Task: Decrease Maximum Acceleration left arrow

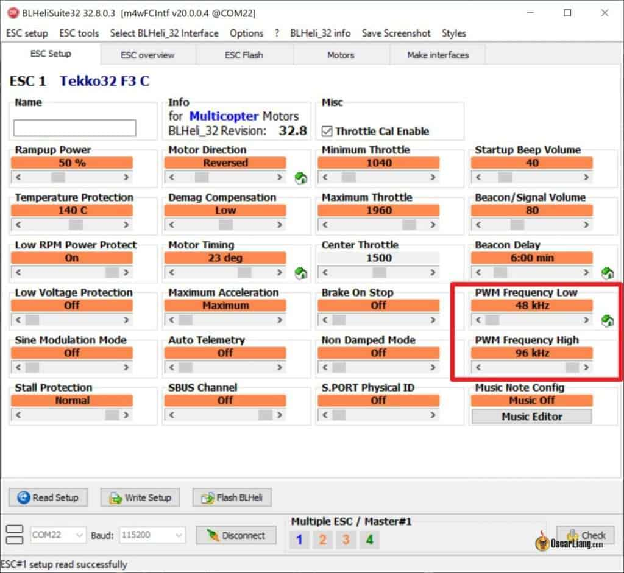Action: tap(172, 320)
